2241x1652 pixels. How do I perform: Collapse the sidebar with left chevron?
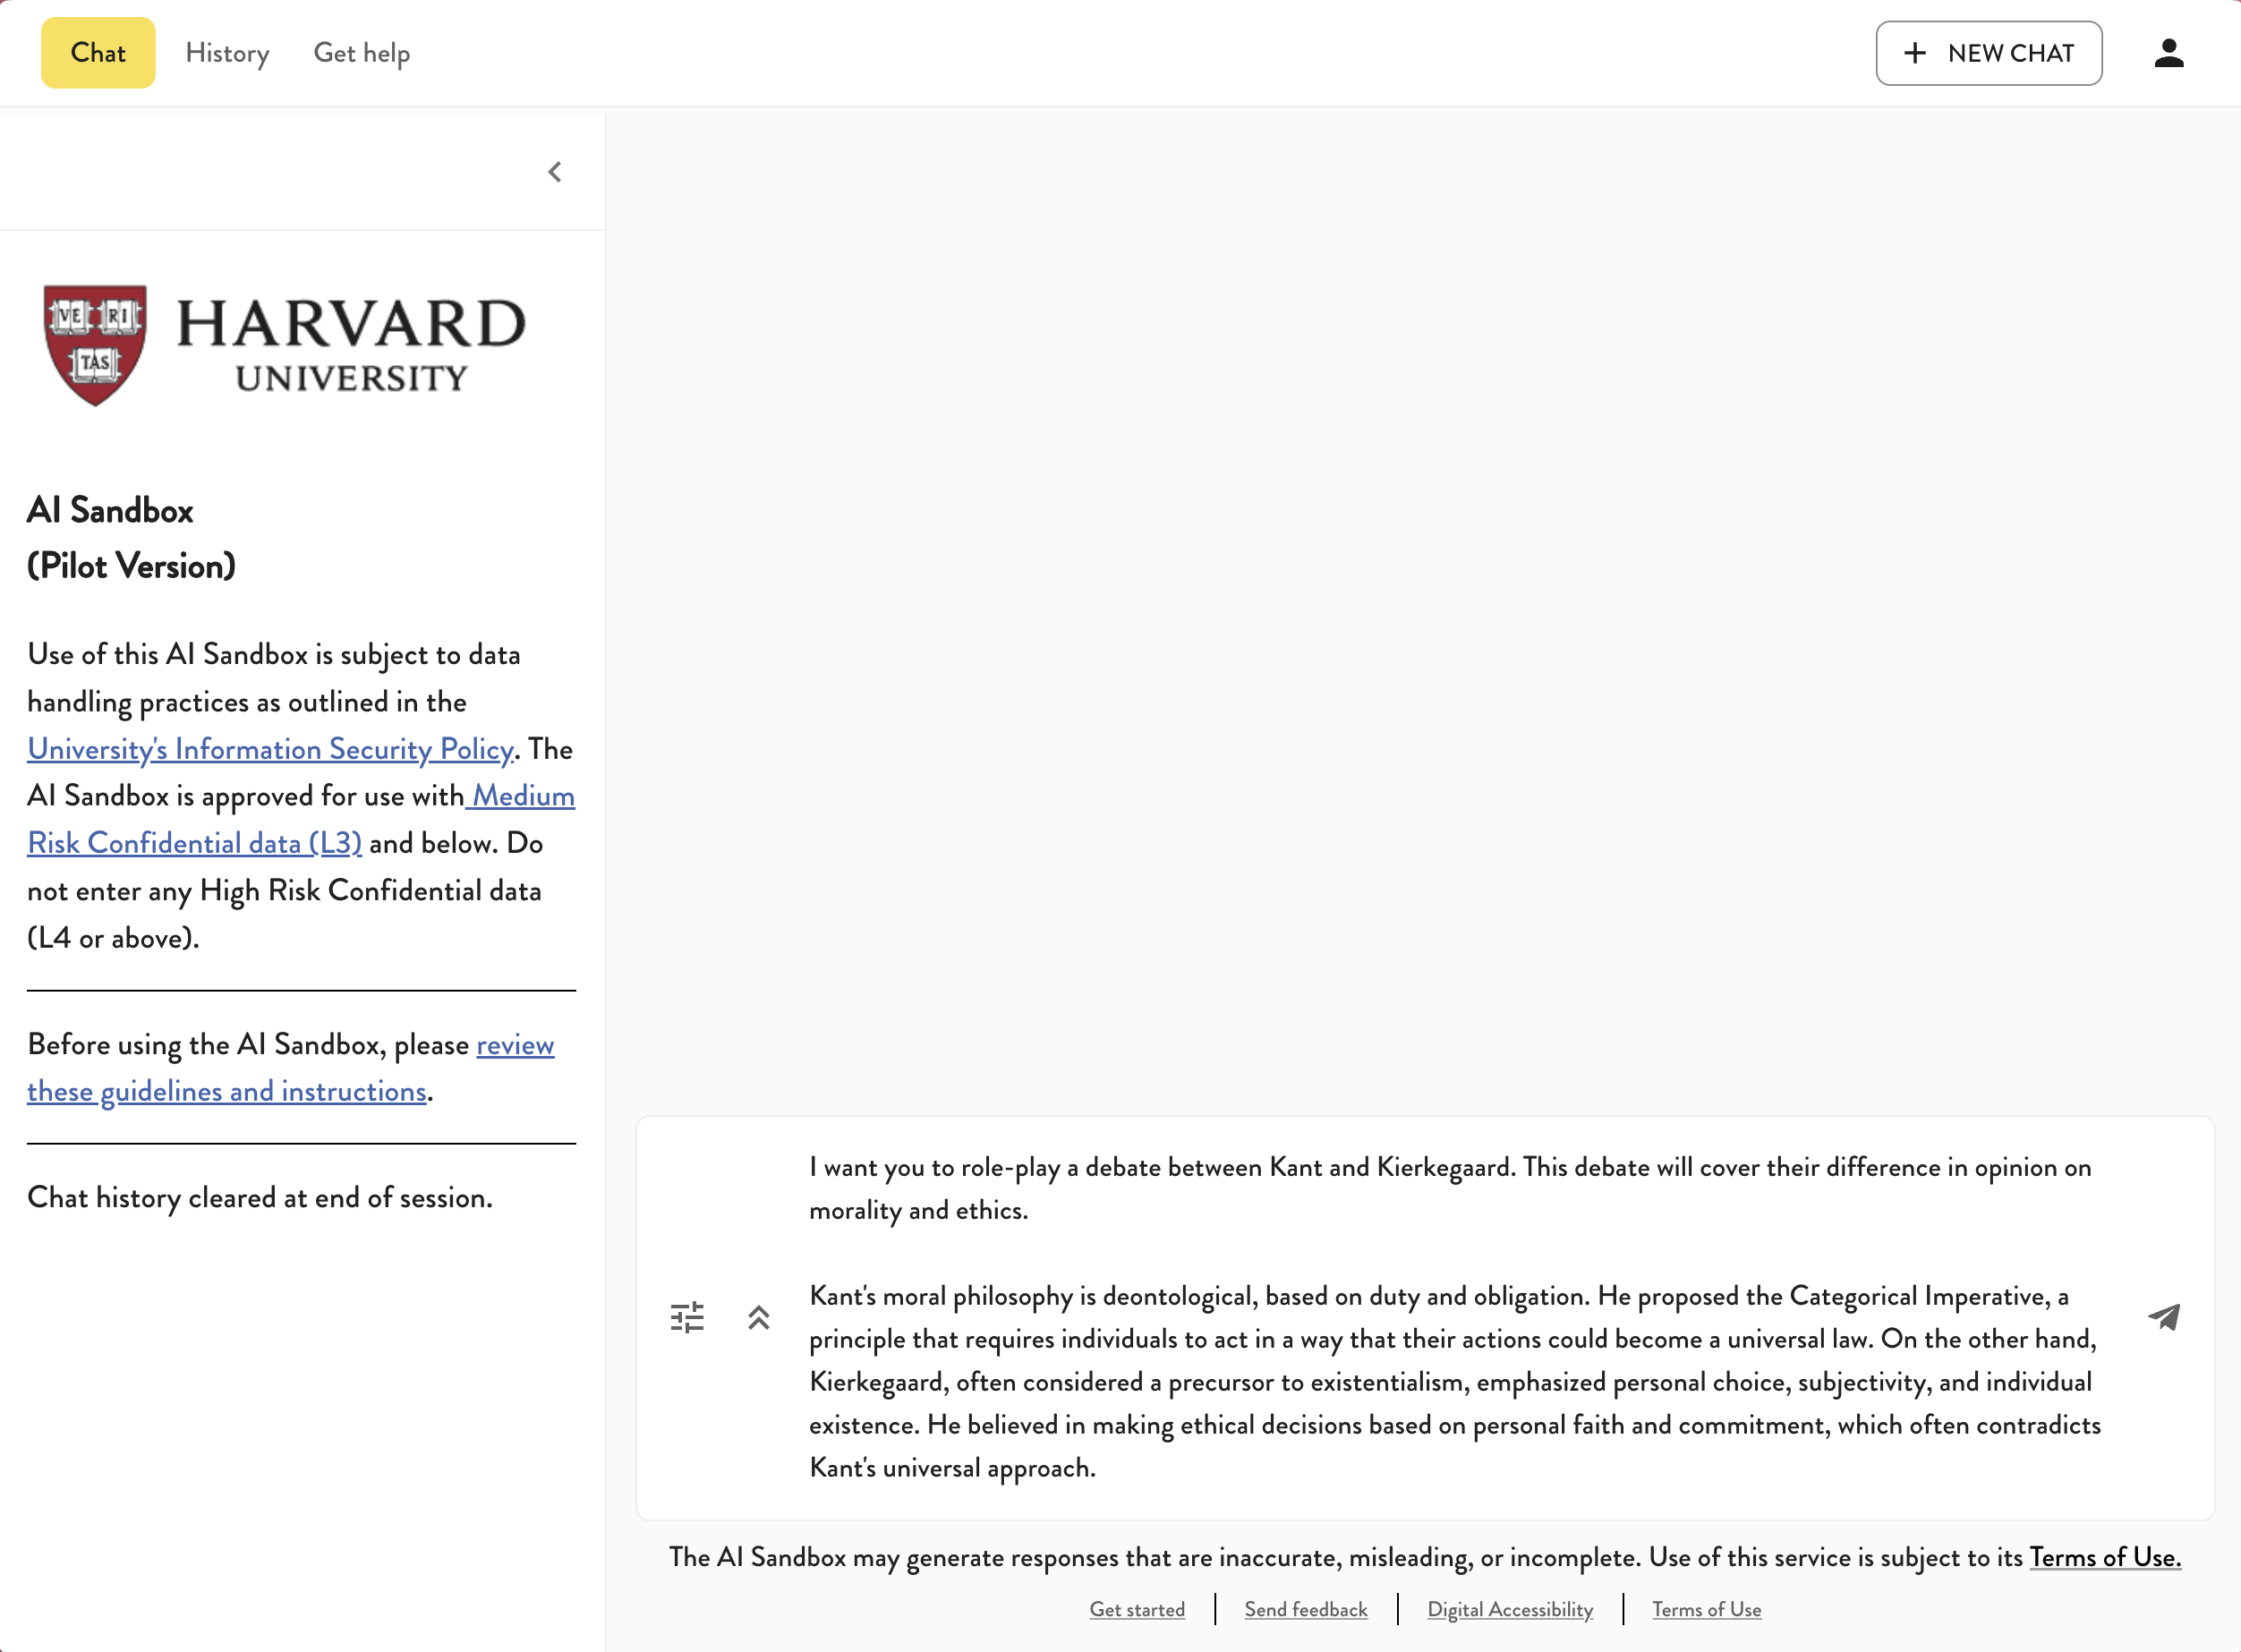(x=555, y=172)
